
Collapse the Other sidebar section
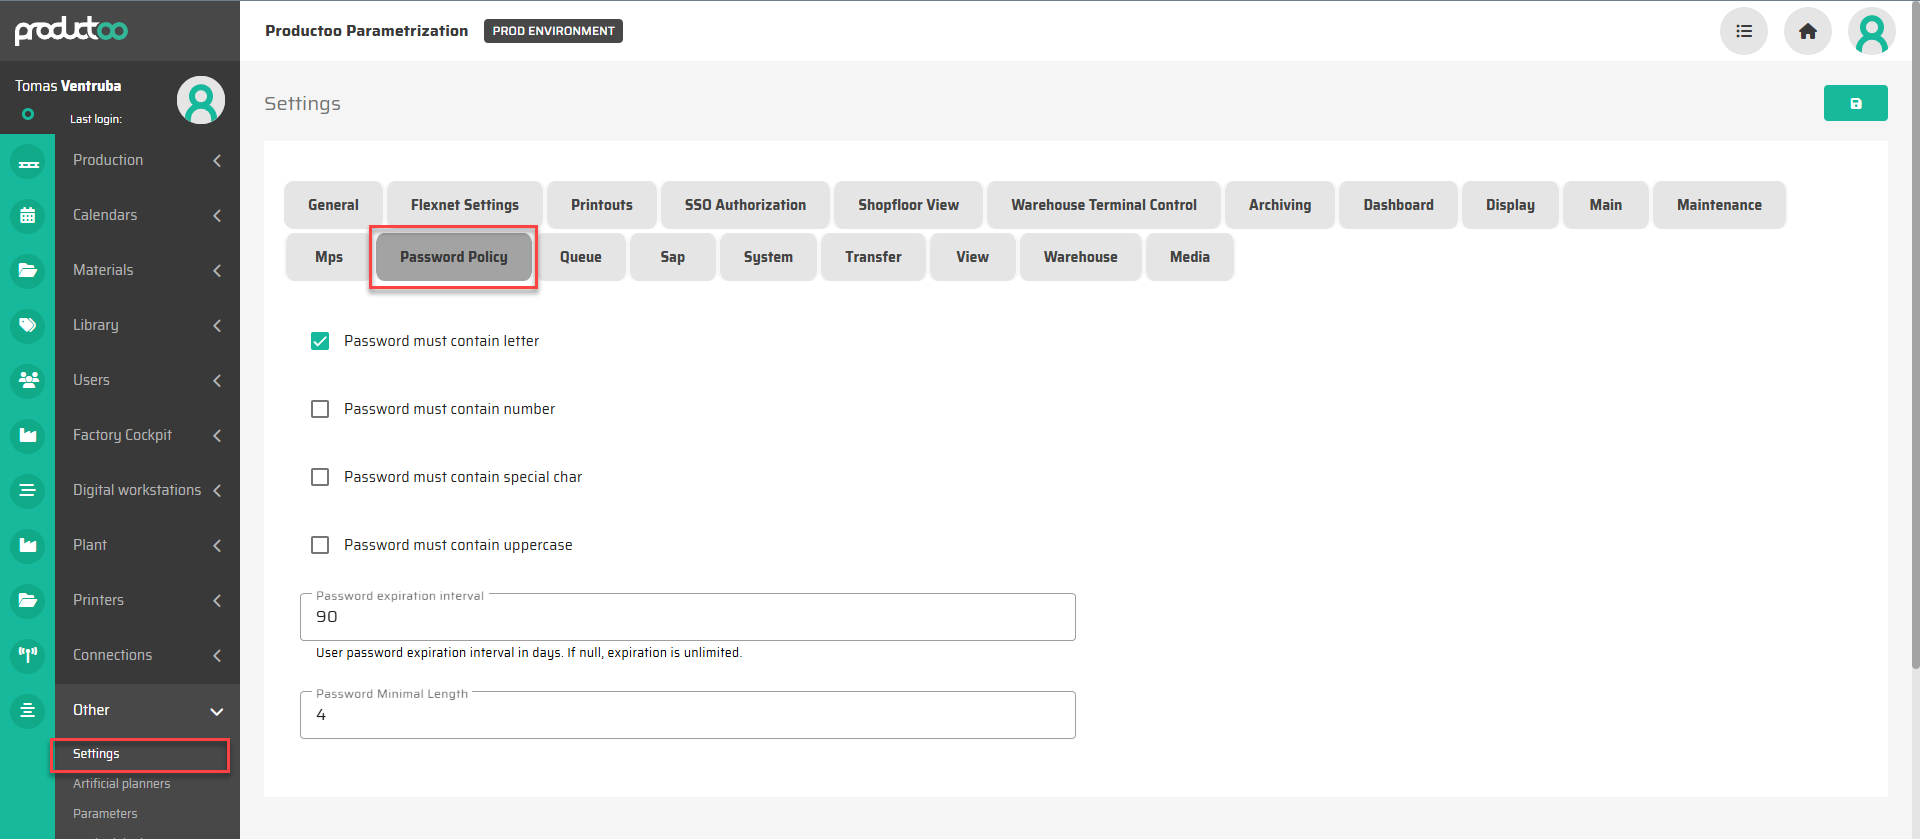click(147, 710)
